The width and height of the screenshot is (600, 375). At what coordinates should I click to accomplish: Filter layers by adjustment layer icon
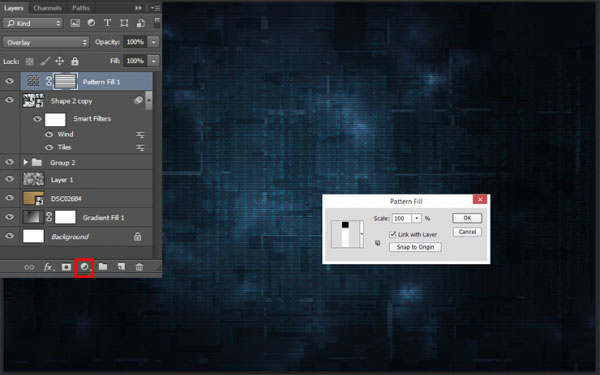(91, 23)
